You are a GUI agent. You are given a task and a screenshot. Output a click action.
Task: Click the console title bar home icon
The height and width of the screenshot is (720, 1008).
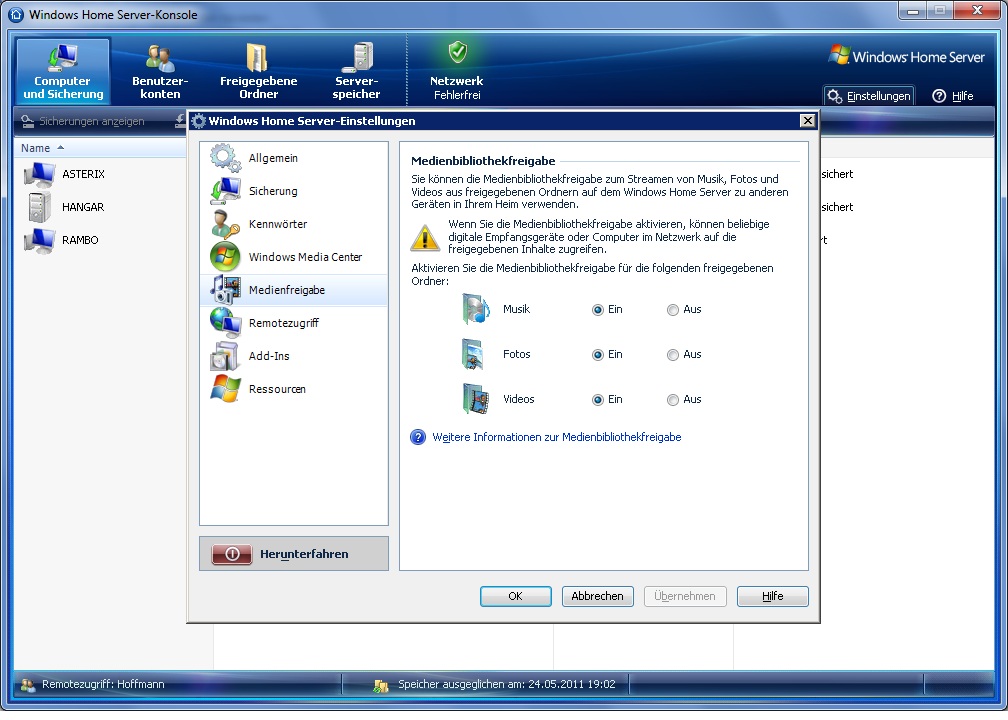16,14
